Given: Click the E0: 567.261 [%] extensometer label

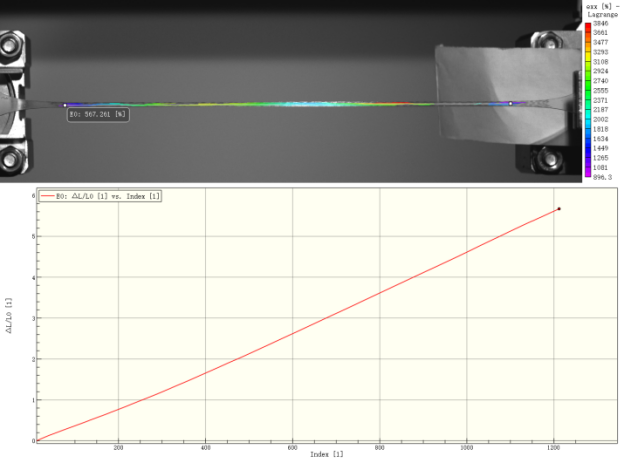Looking at the screenshot, I should point(98,115).
